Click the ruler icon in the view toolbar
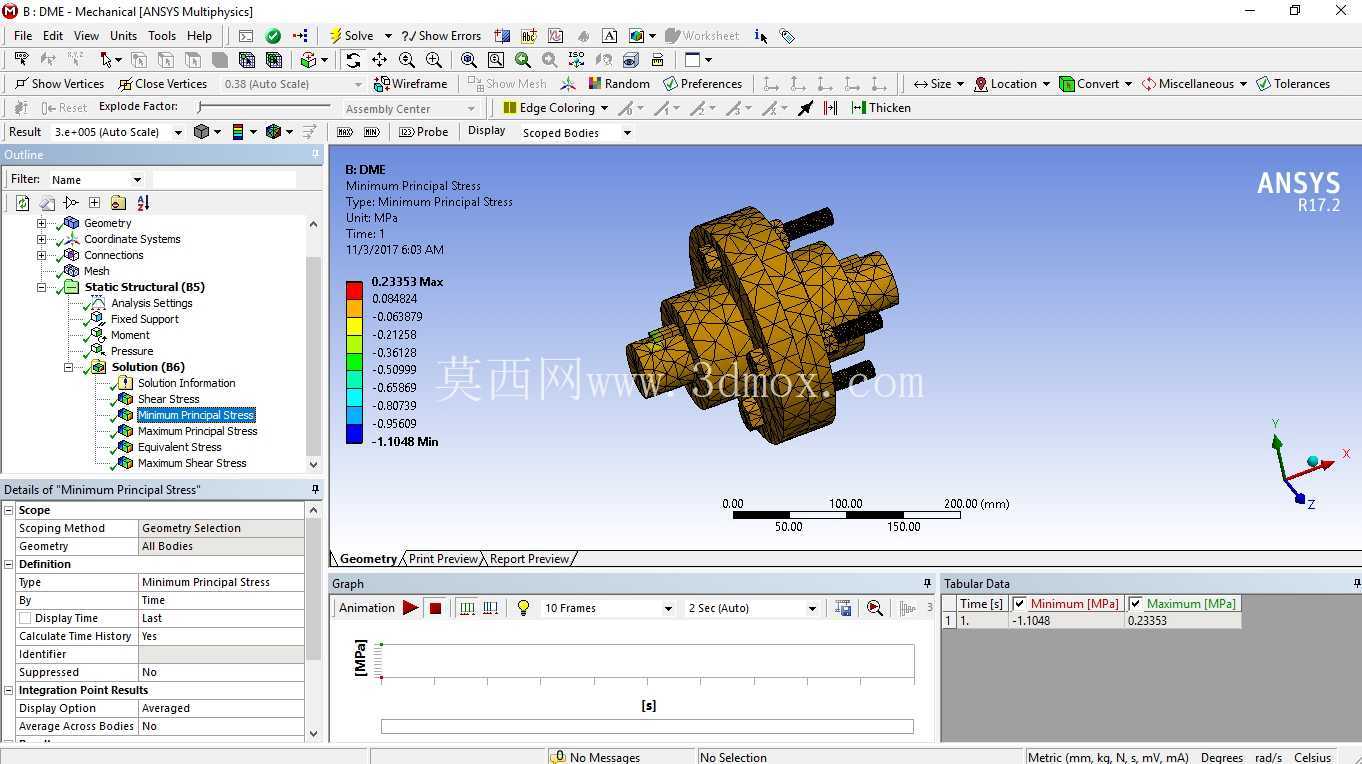Image resolution: width=1362 pixels, height=764 pixels. coord(657,60)
